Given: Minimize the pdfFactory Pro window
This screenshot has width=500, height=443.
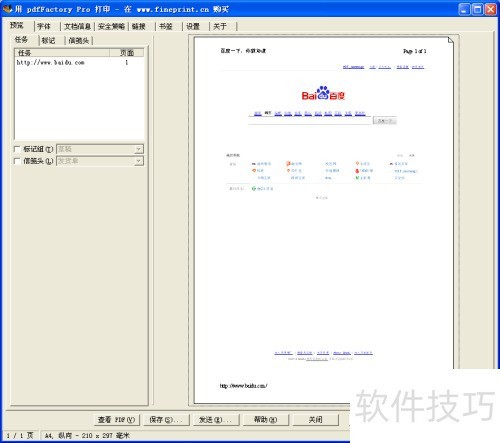Looking at the screenshot, I should (x=464, y=9).
